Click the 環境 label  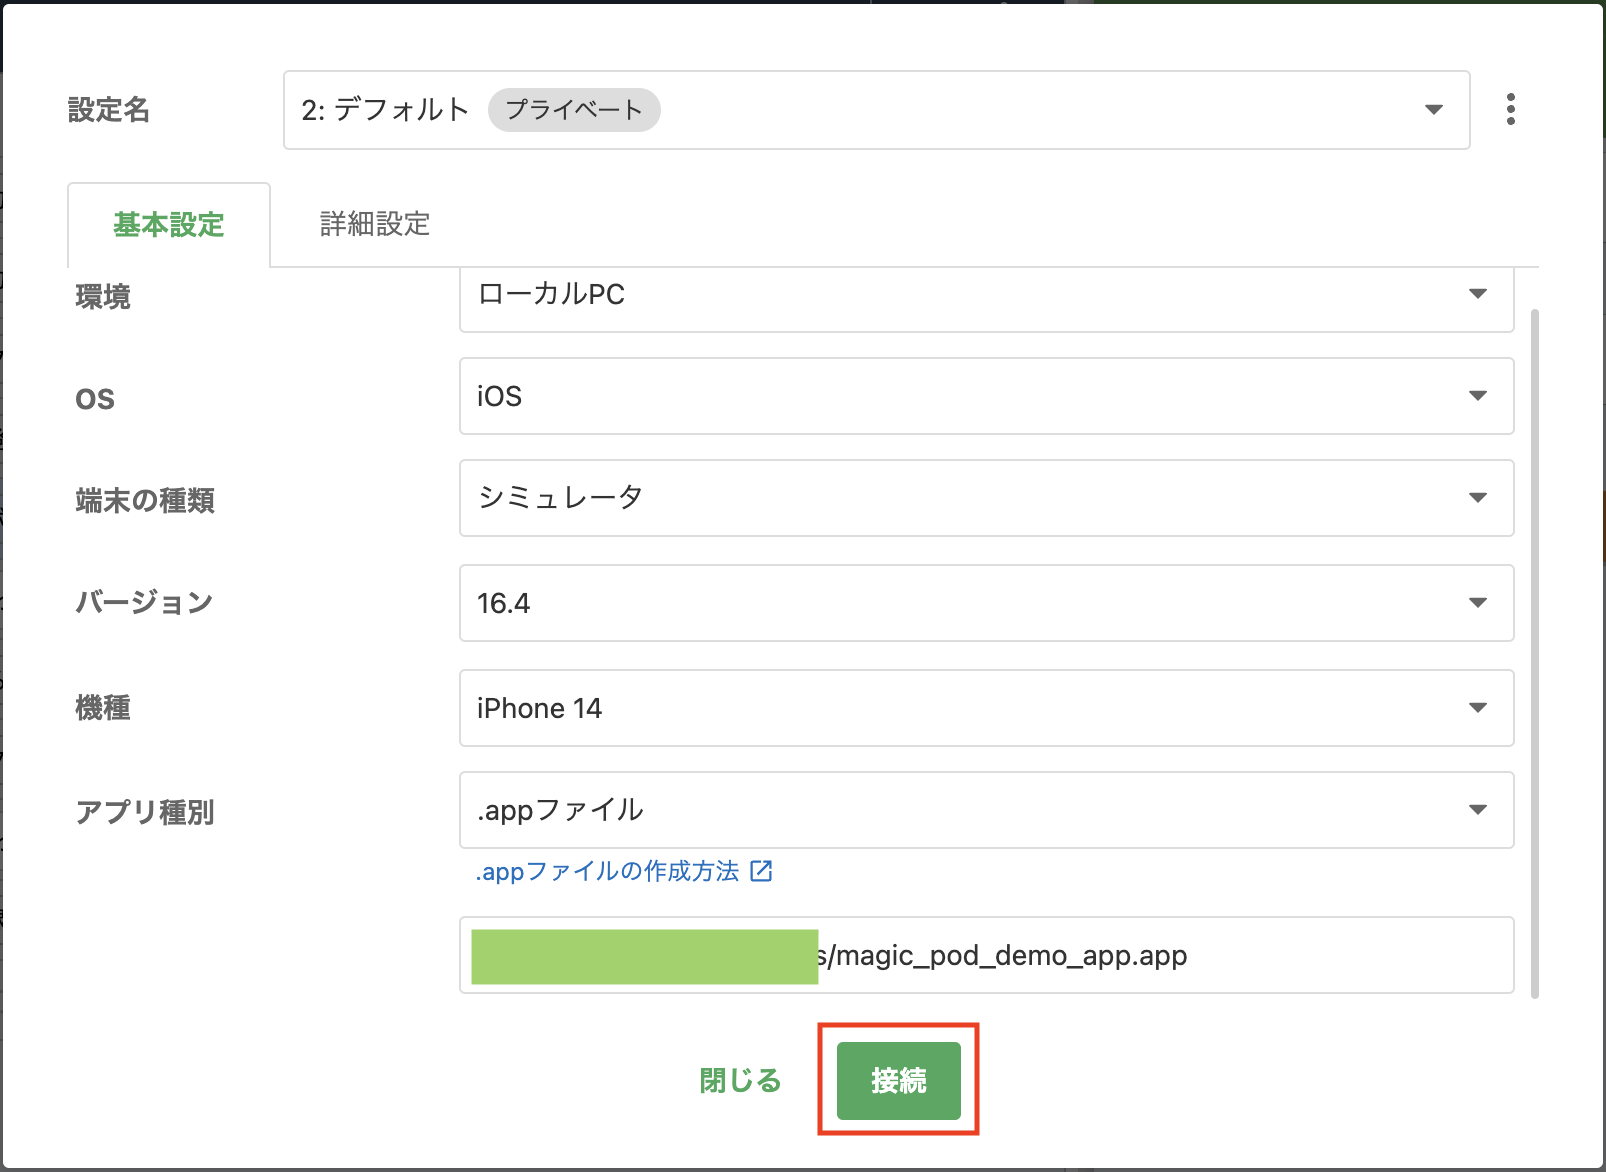pos(103,297)
